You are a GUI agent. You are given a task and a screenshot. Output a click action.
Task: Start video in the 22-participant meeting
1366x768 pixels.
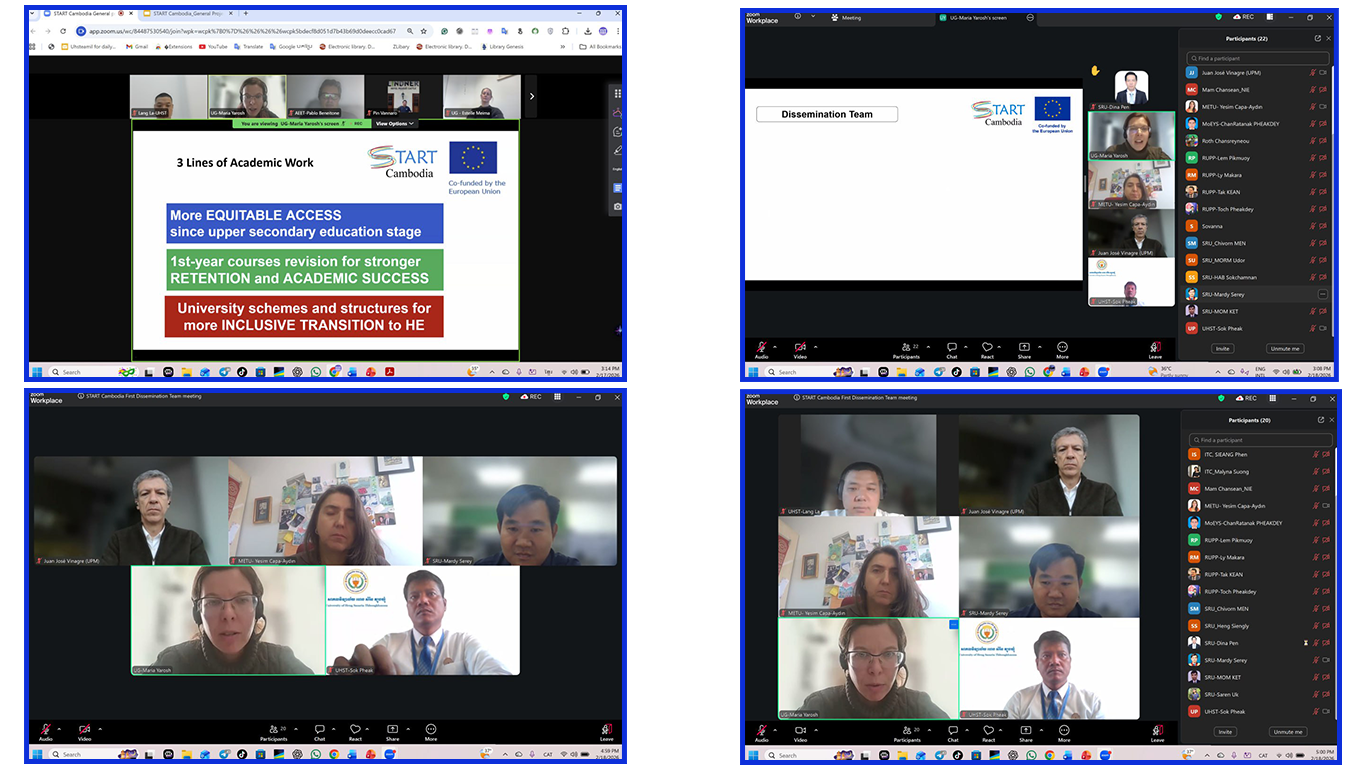[x=800, y=347]
